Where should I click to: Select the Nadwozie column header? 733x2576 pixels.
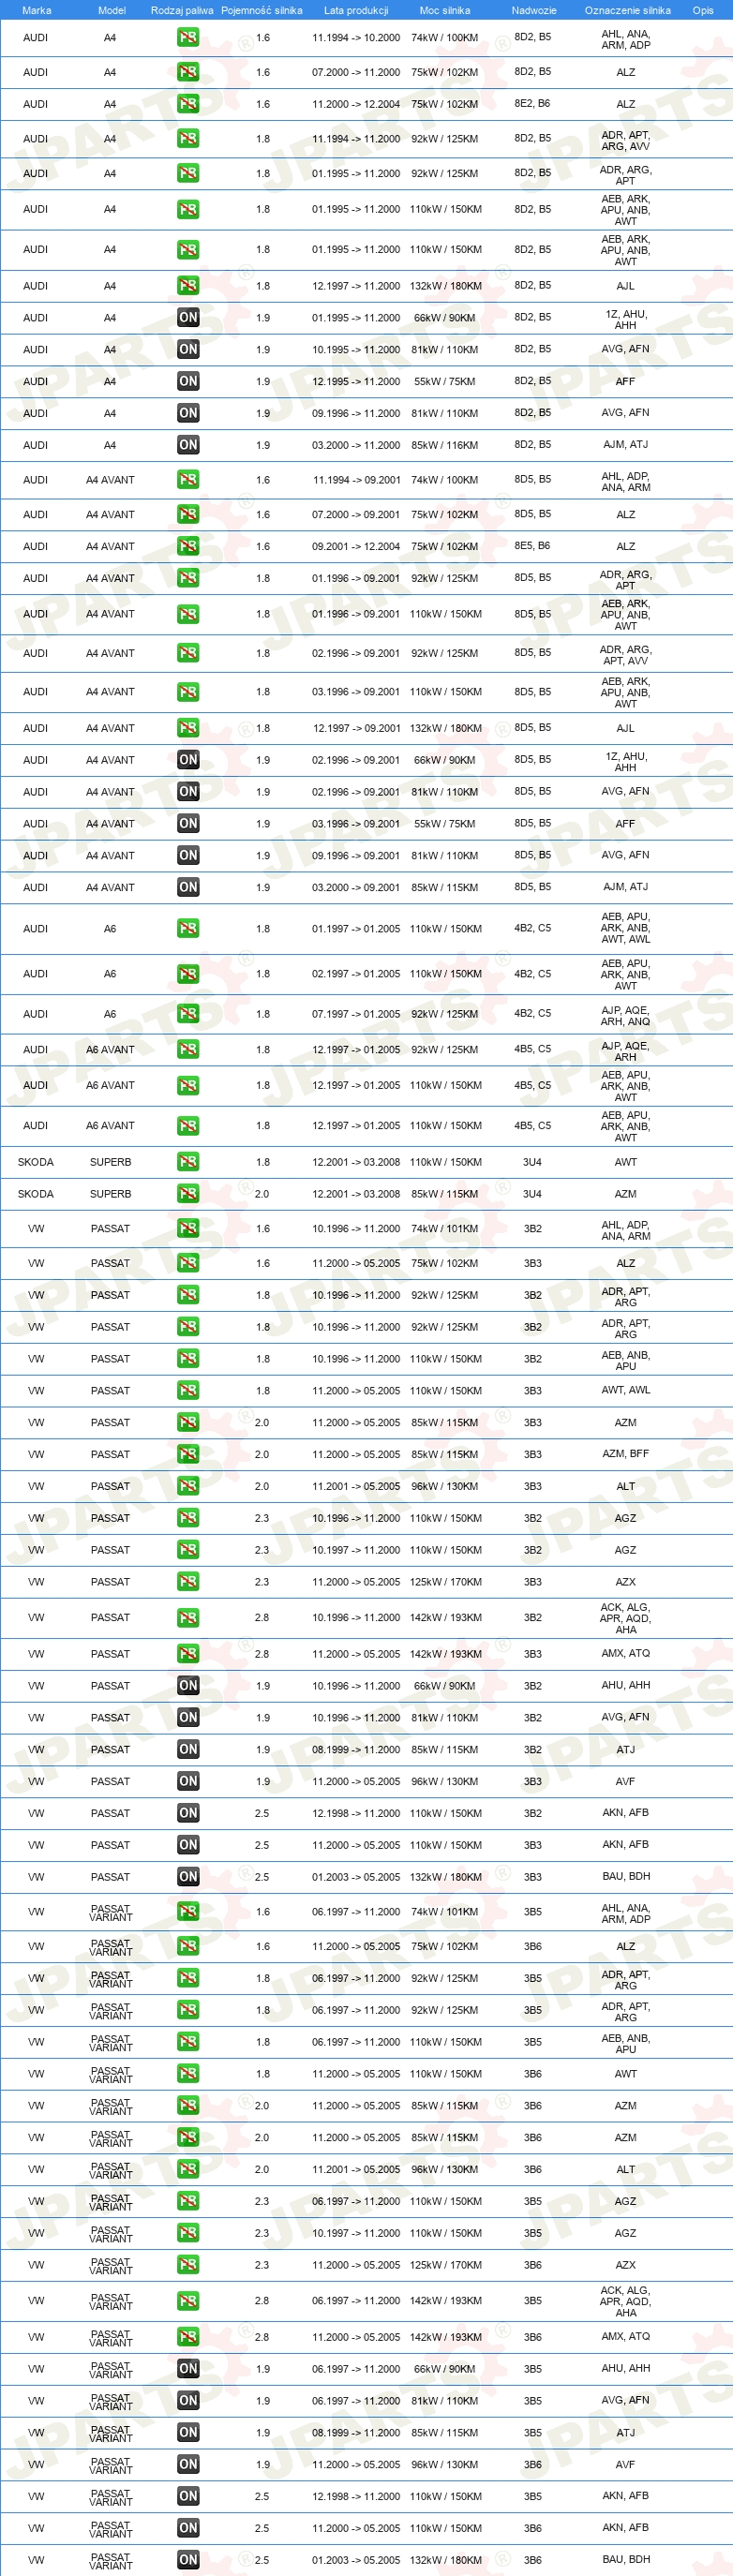click(x=534, y=10)
